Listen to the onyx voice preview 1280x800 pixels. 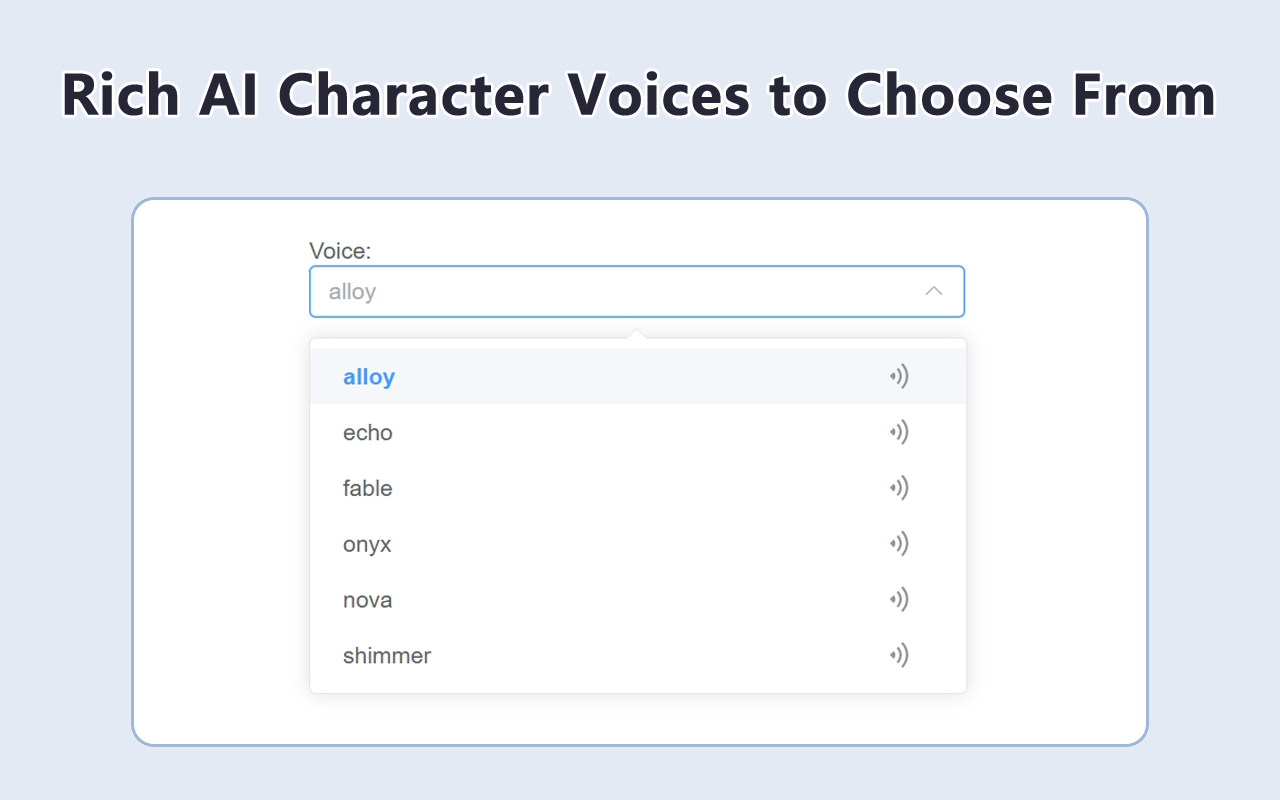pyautogui.click(x=899, y=545)
